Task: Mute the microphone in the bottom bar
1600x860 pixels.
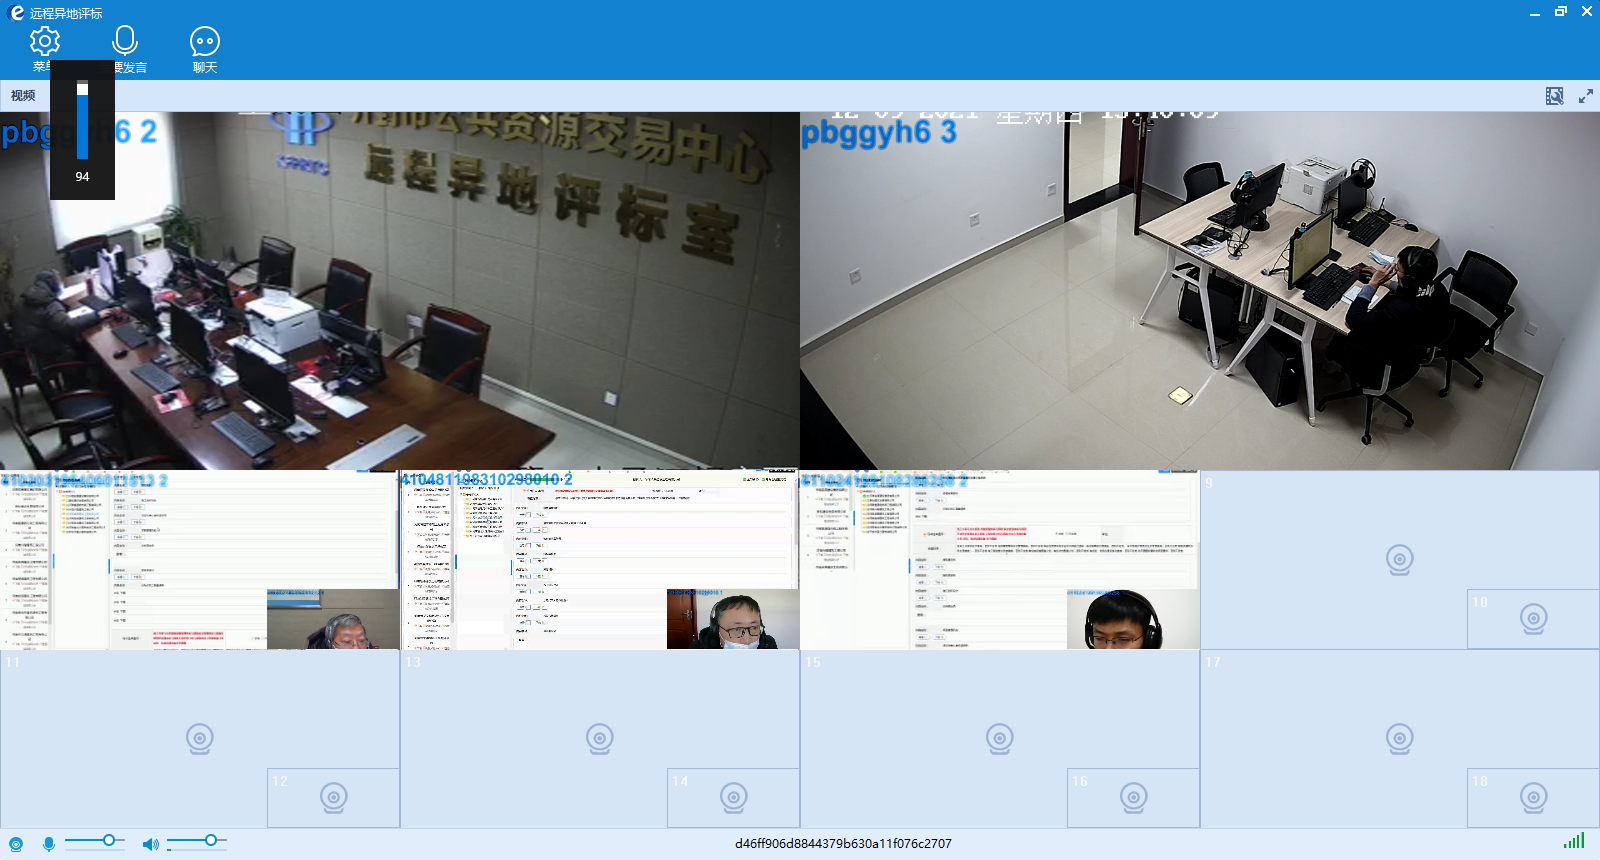Action: 48,844
